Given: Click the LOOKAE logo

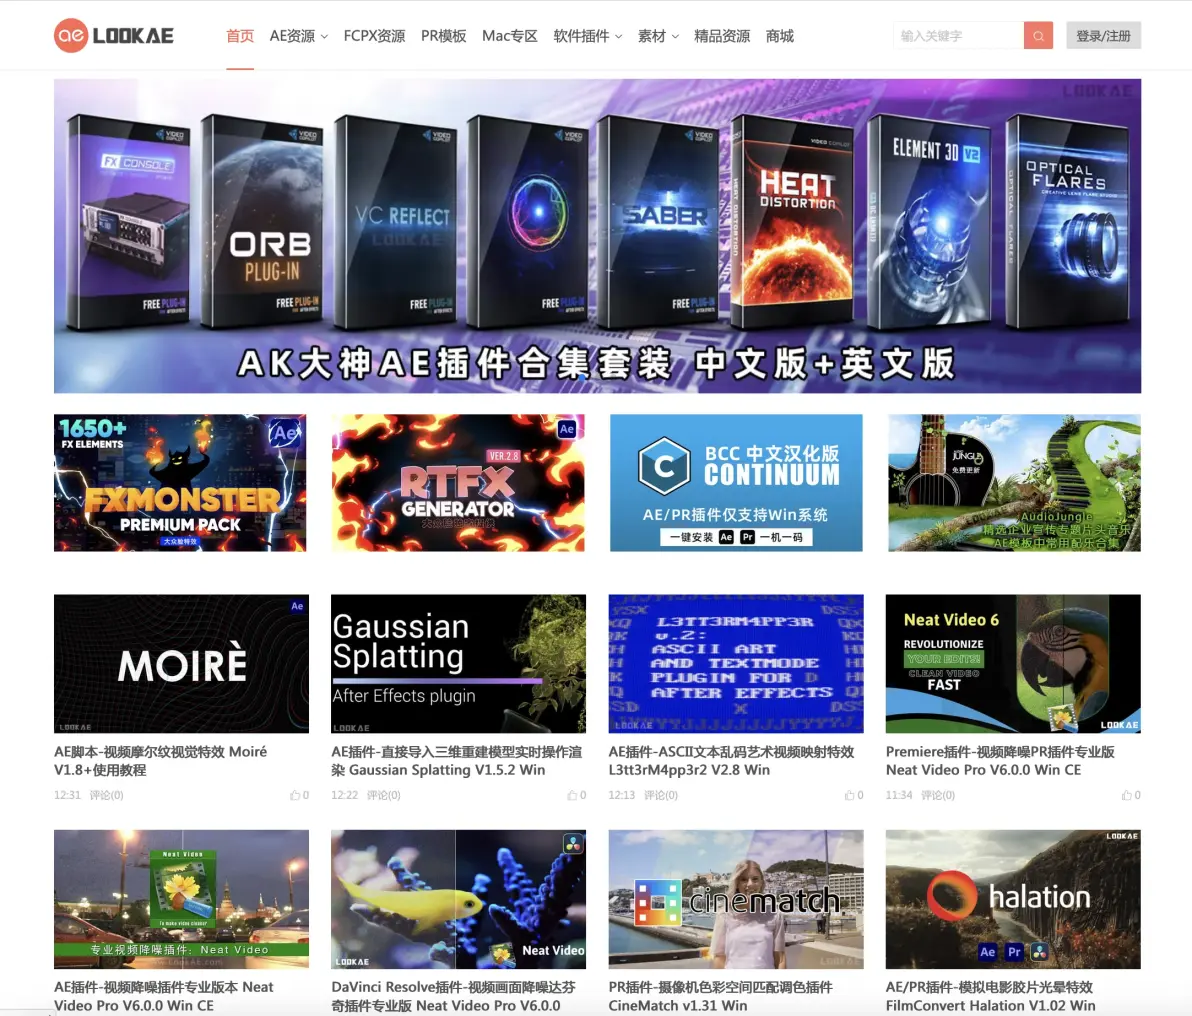Looking at the screenshot, I should point(114,36).
